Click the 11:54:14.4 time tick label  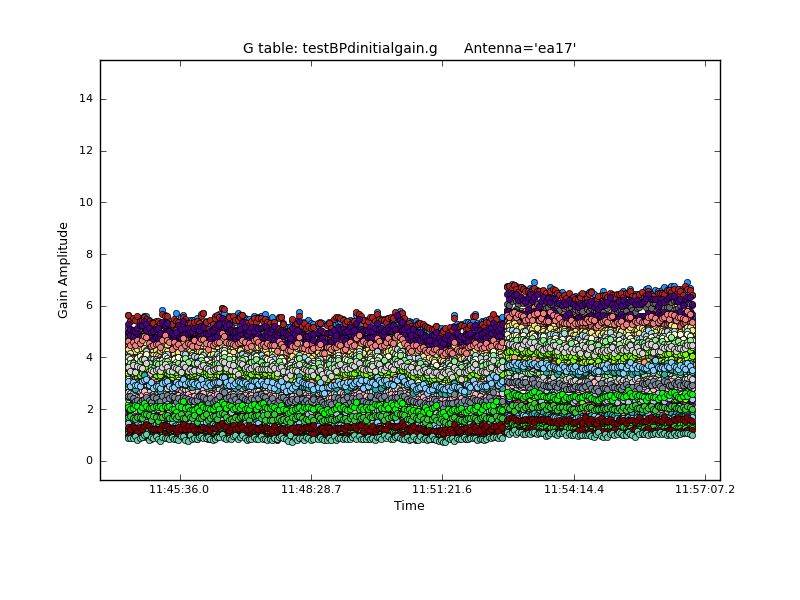(x=574, y=490)
